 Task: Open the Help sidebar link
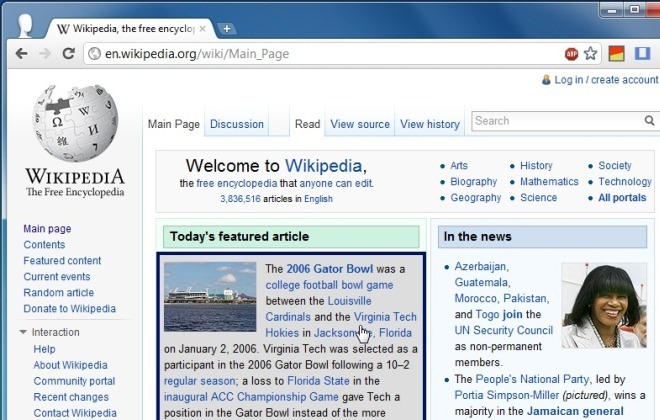(x=44, y=349)
